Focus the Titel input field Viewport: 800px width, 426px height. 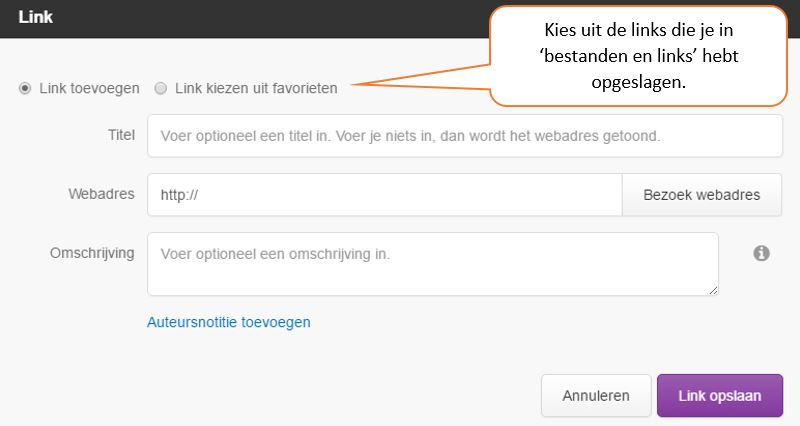click(x=465, y=136)
